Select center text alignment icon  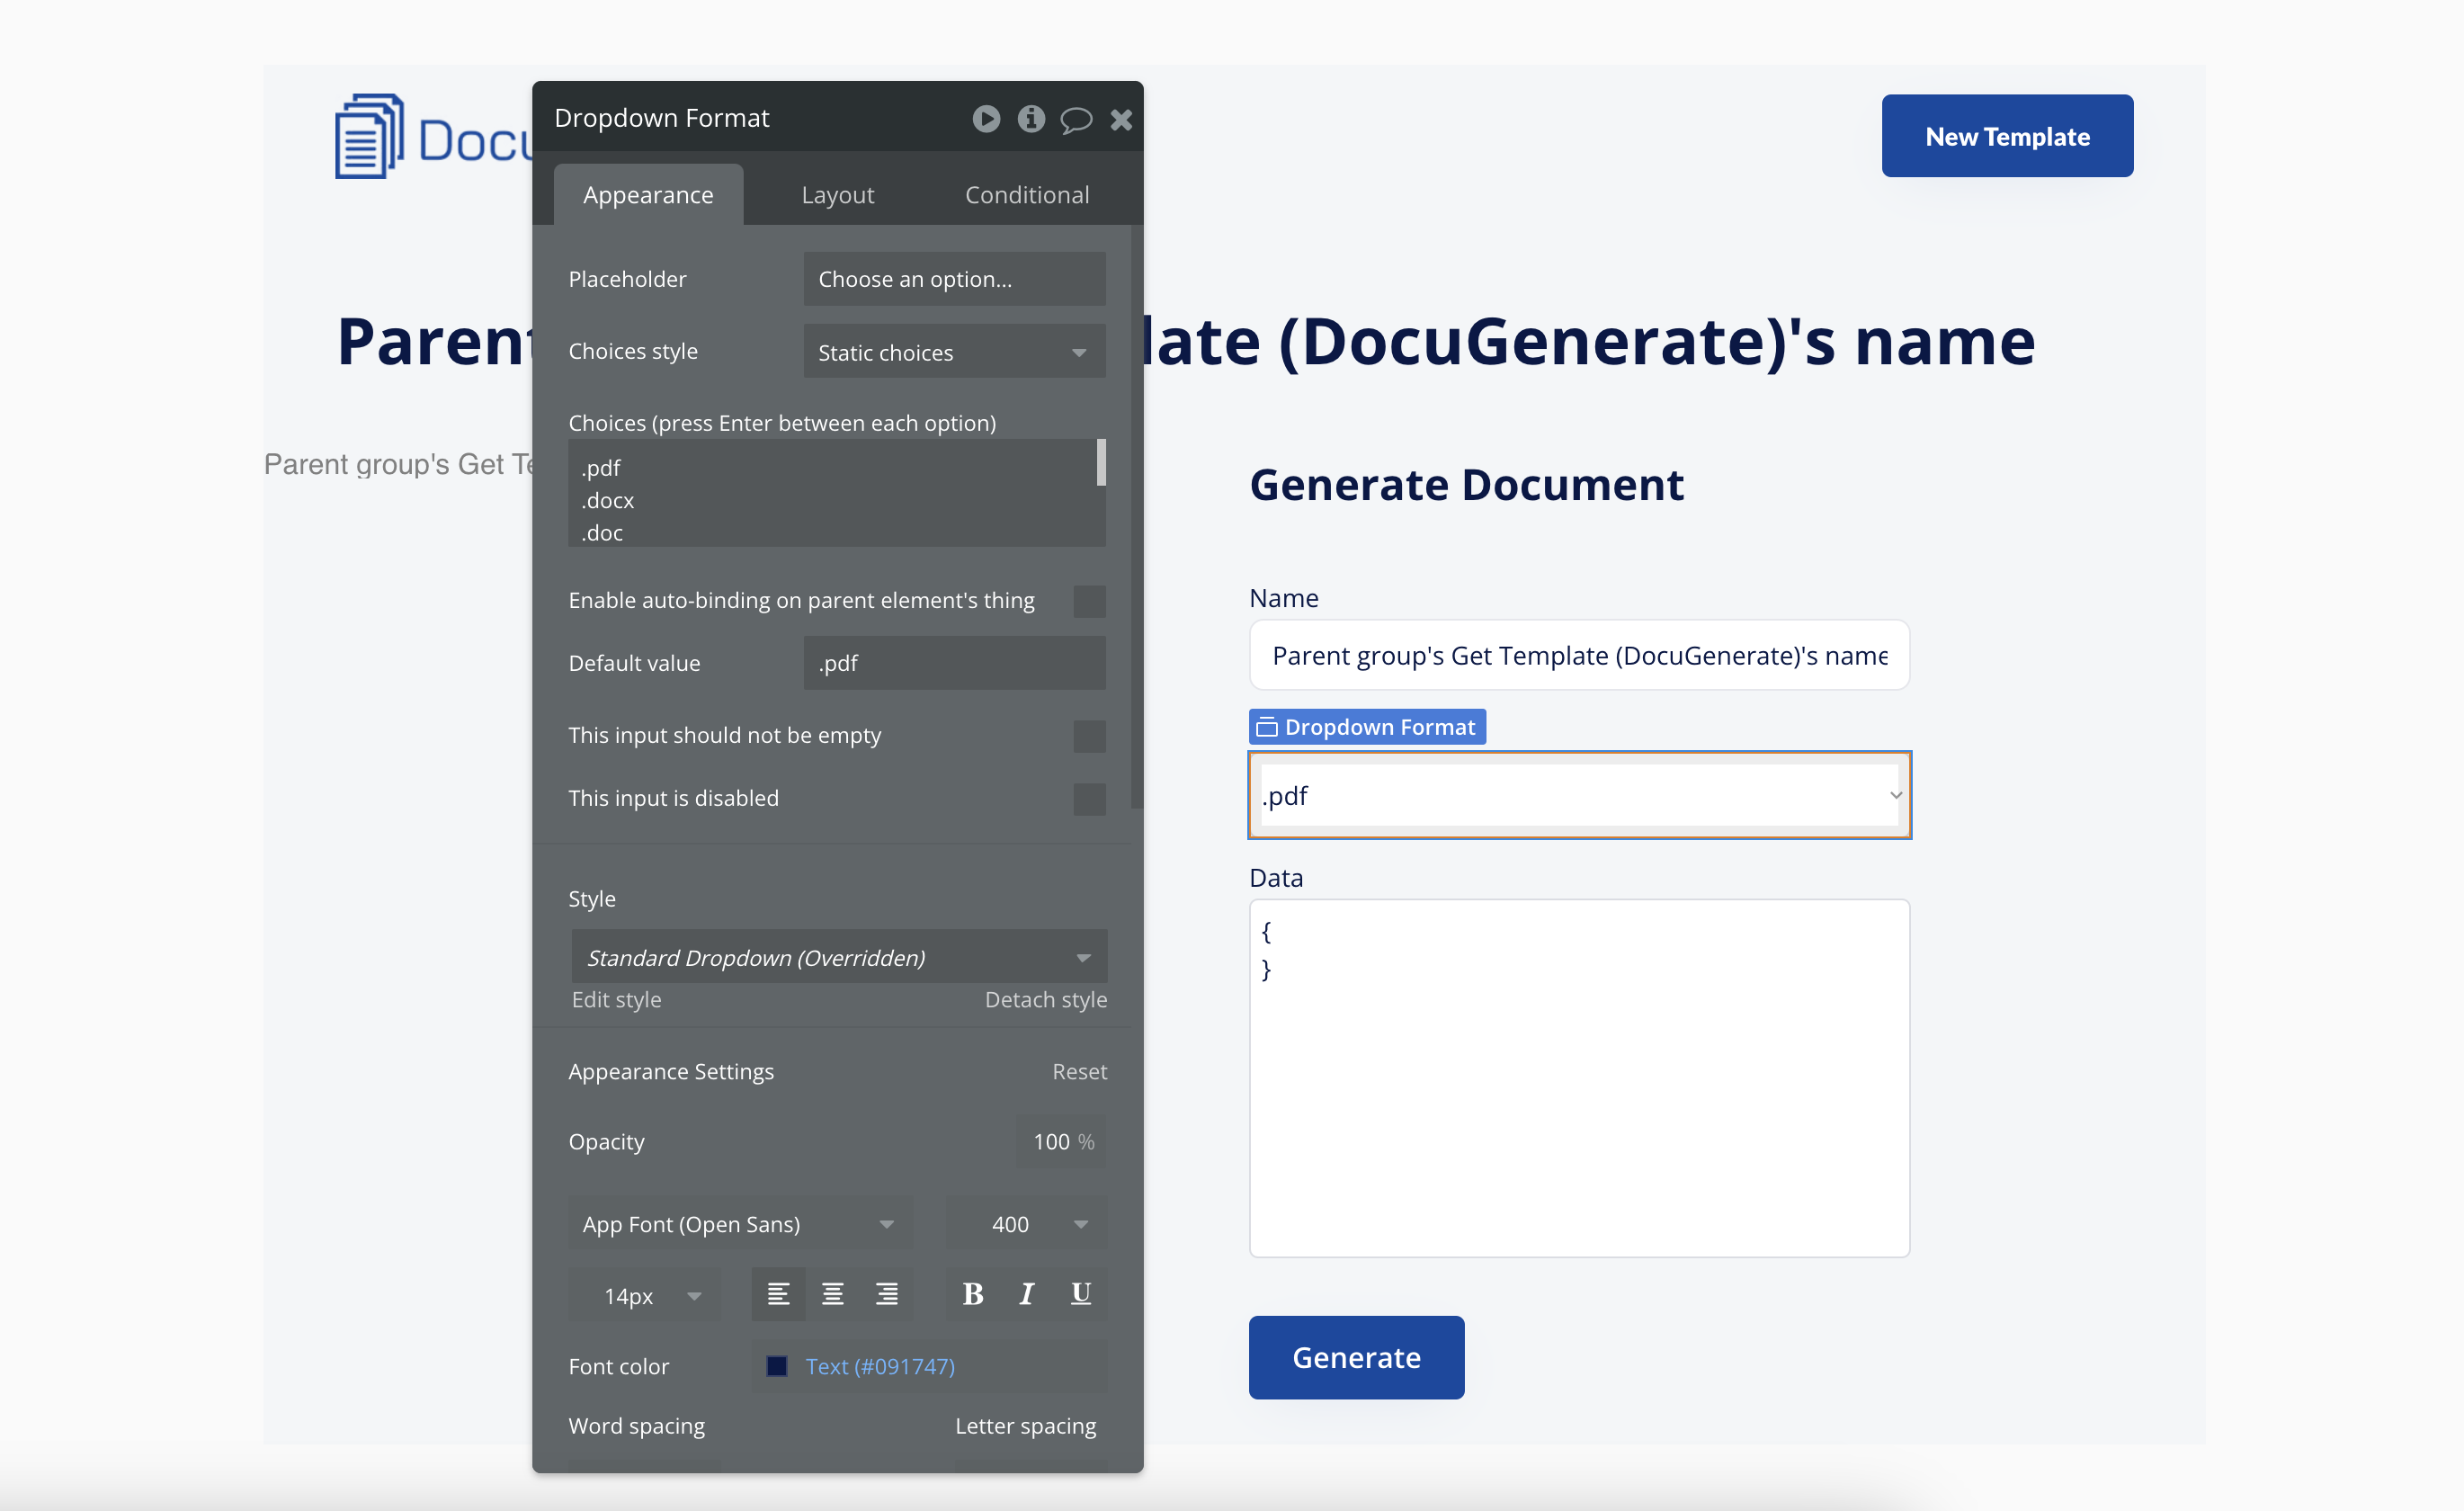coord(832,1294)
